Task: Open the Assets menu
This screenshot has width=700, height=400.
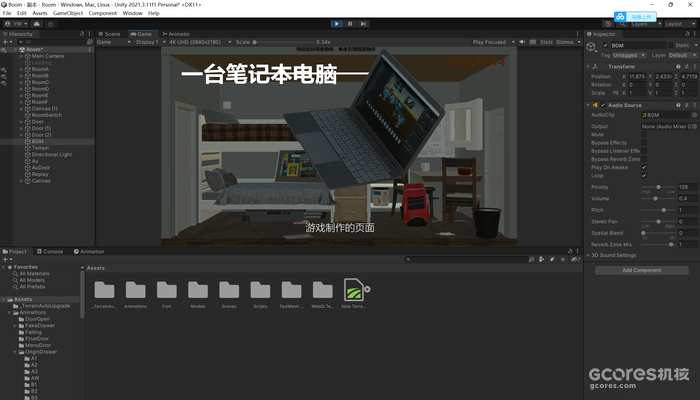Action: 40,13
